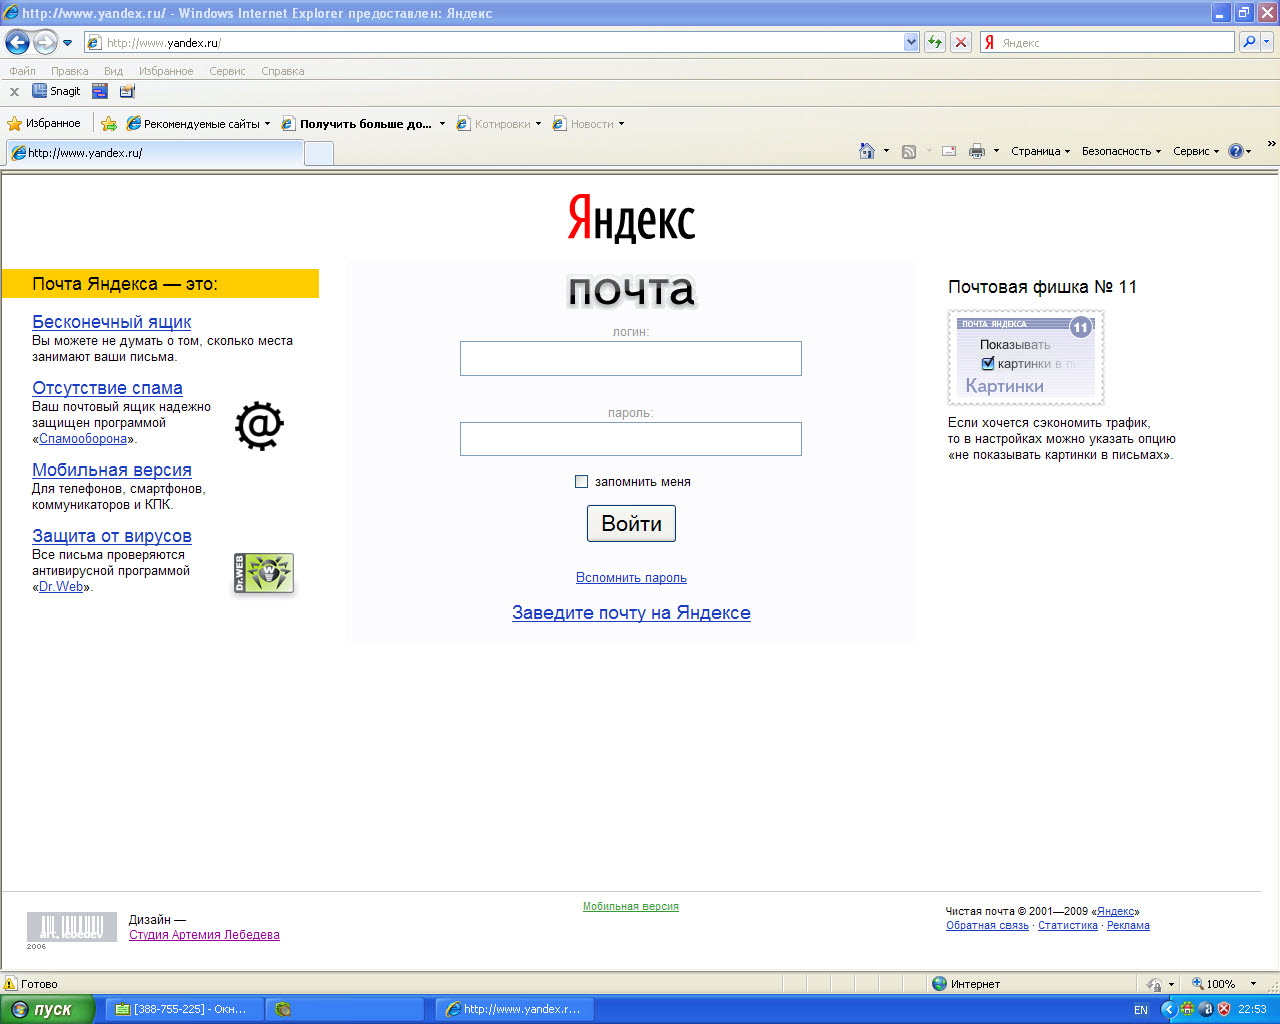Image resolution: width=1280 pixels, height=1024 pixels.
Task: Tick the 'запомнить меня' checkbox
Action: pyautogui.click(x=581, y=482)
